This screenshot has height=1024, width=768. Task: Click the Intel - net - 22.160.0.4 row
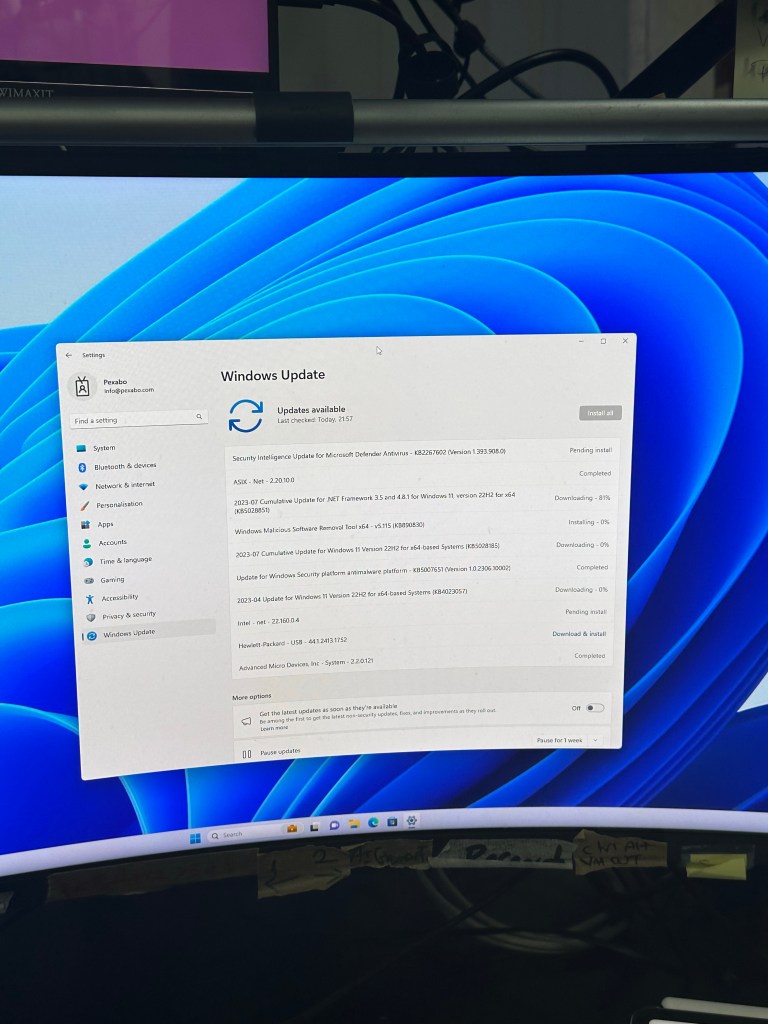point(423,617)
